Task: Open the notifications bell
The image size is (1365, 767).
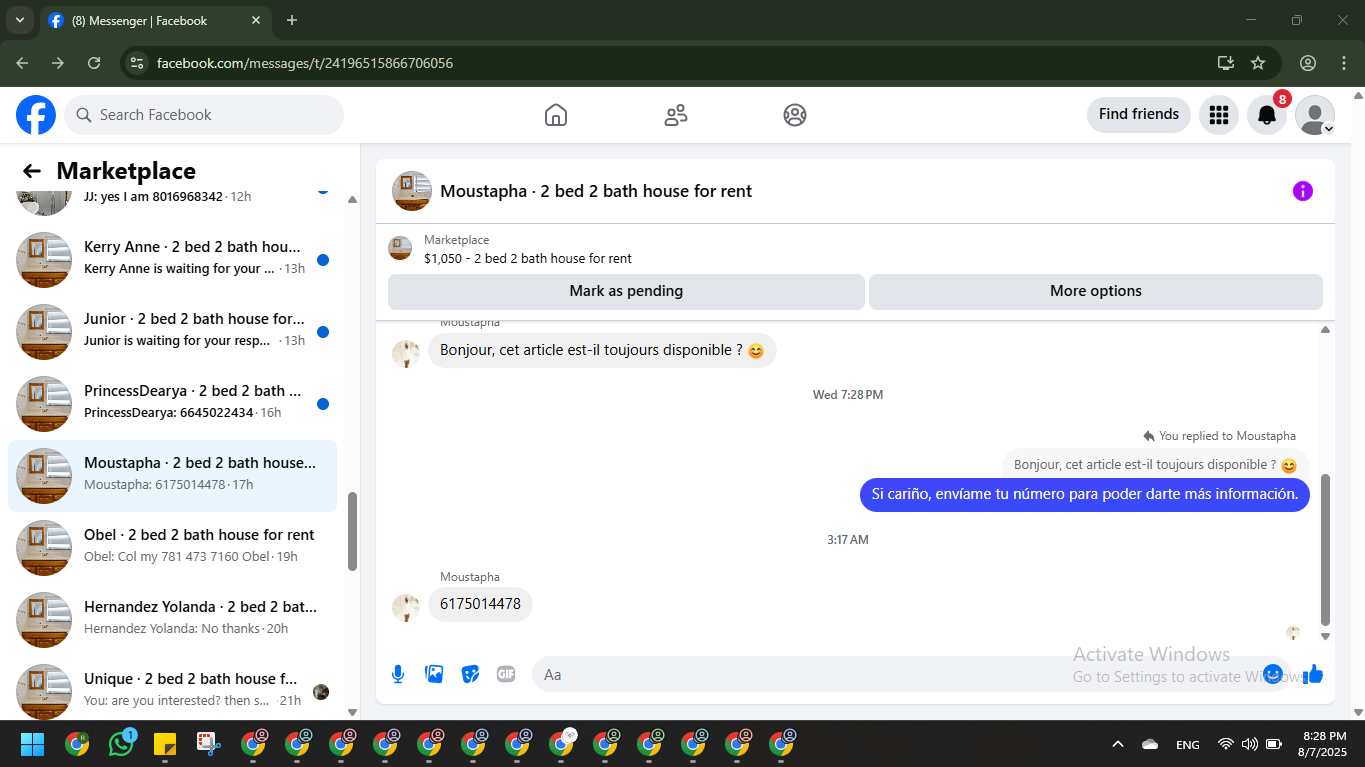Action: pos(1267,115)
